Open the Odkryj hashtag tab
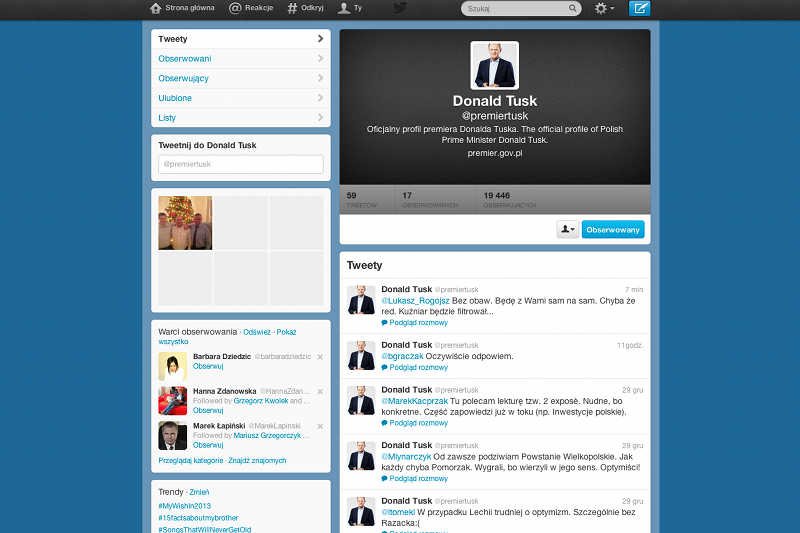The image size is (800, 533). pos(306,8)
